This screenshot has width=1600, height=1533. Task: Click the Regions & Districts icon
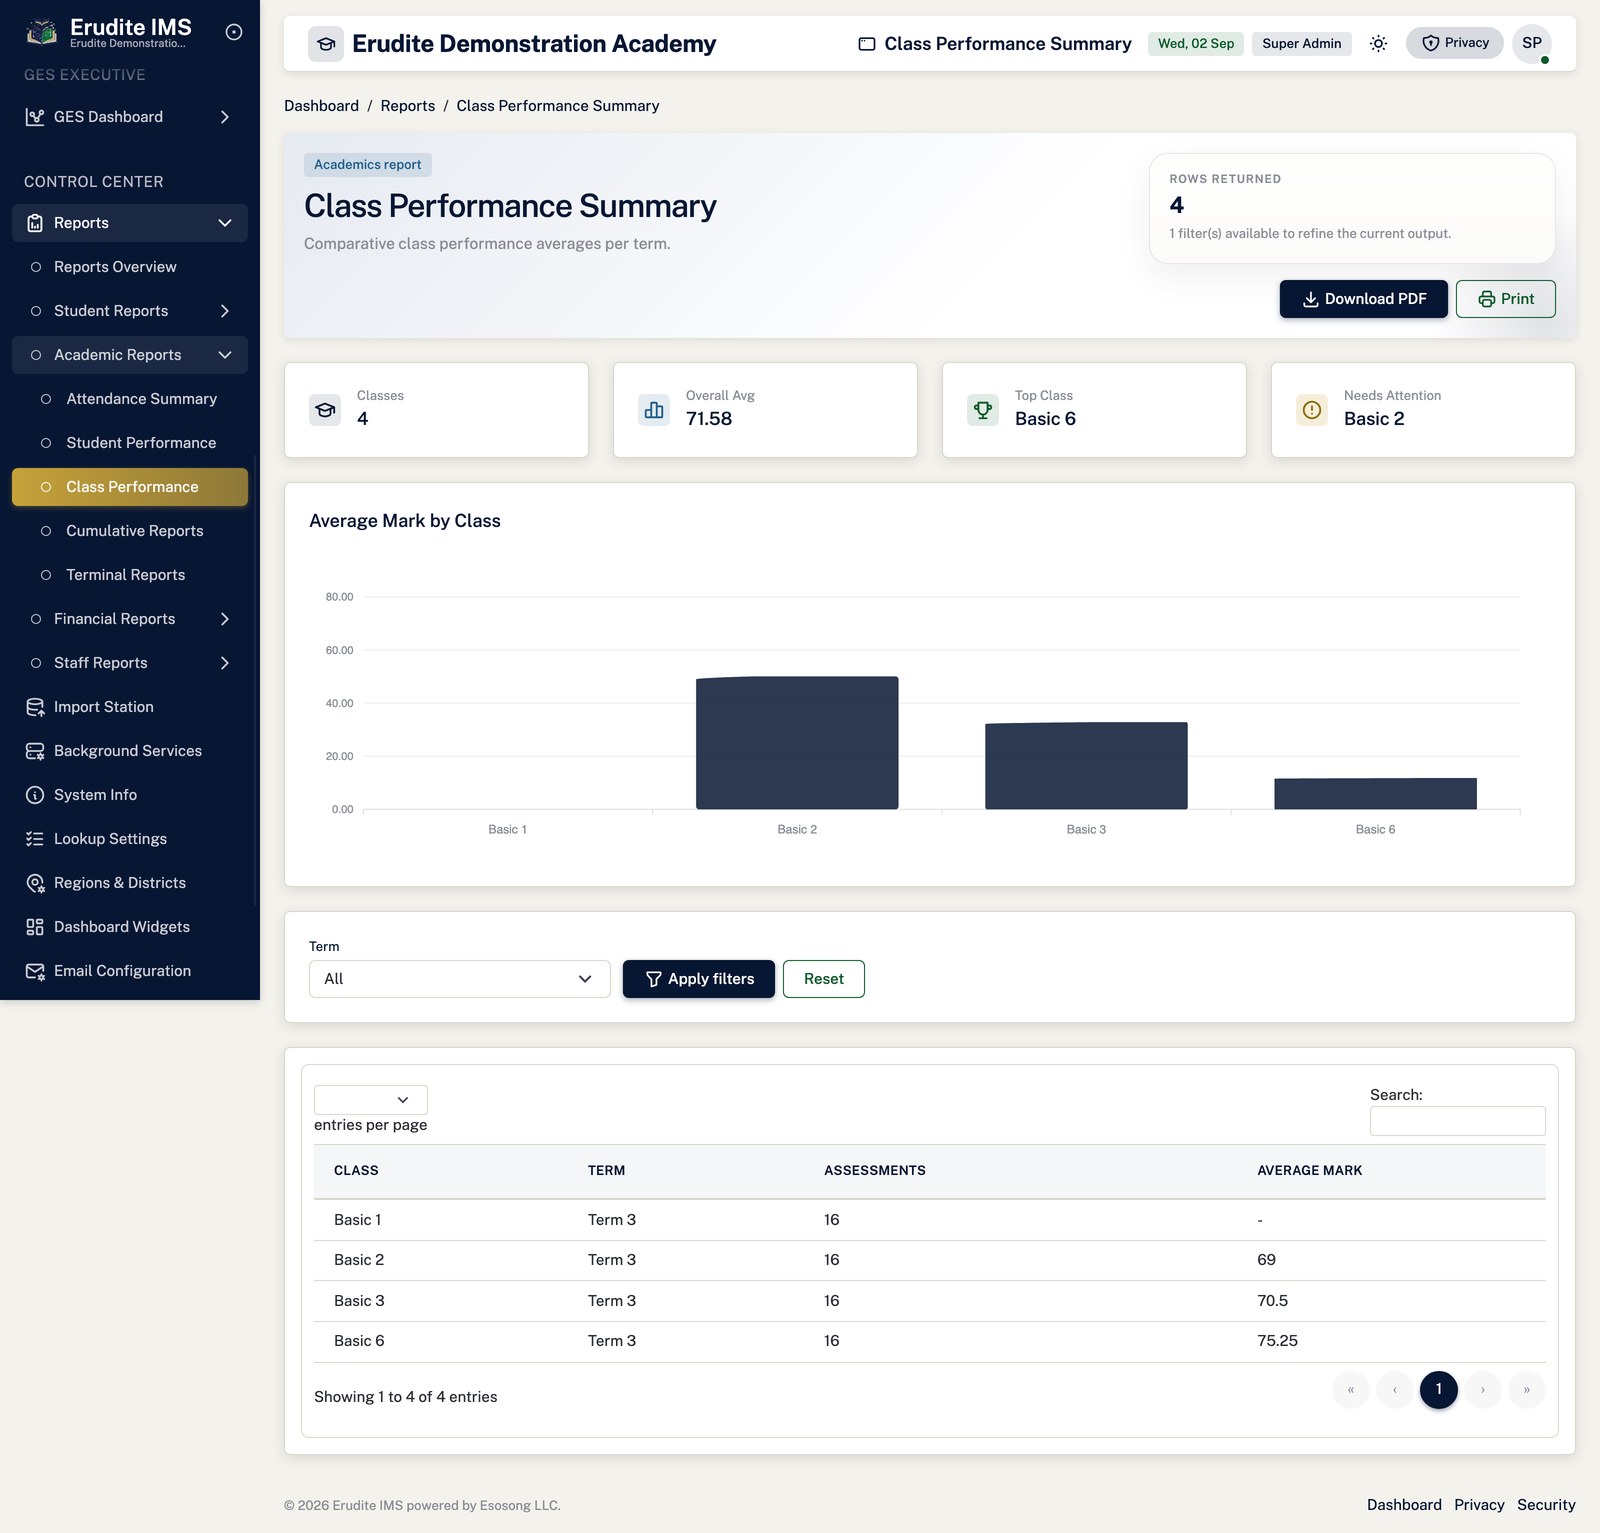(35, 883)
